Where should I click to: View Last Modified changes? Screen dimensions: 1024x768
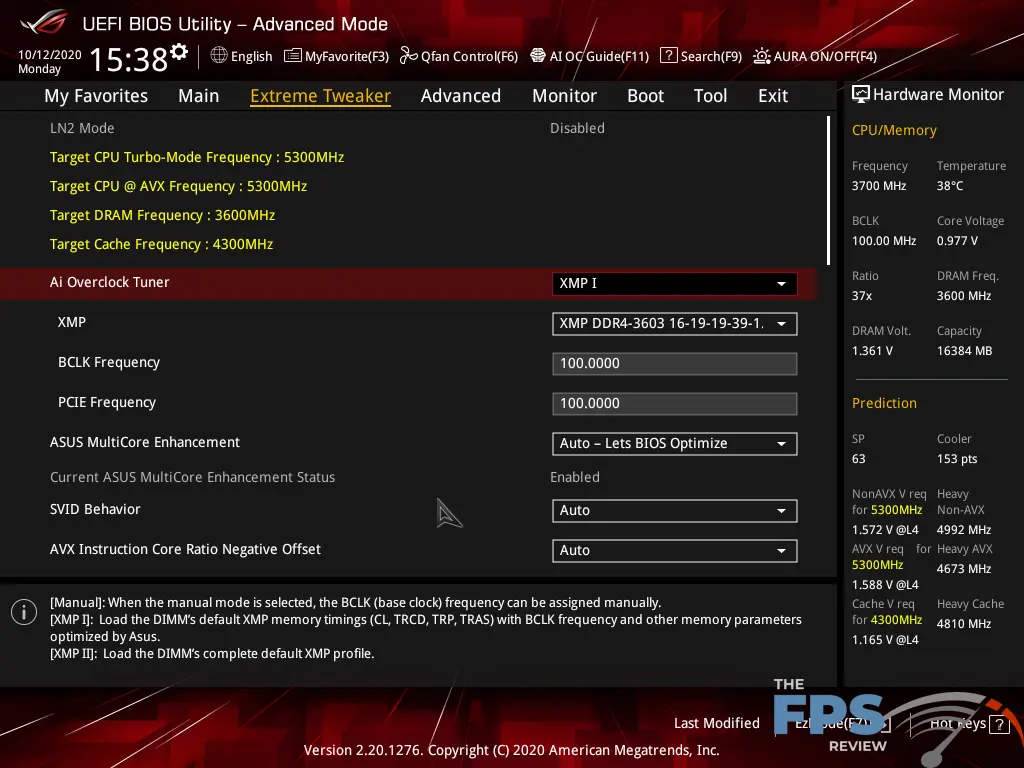[x=717, y=722]
